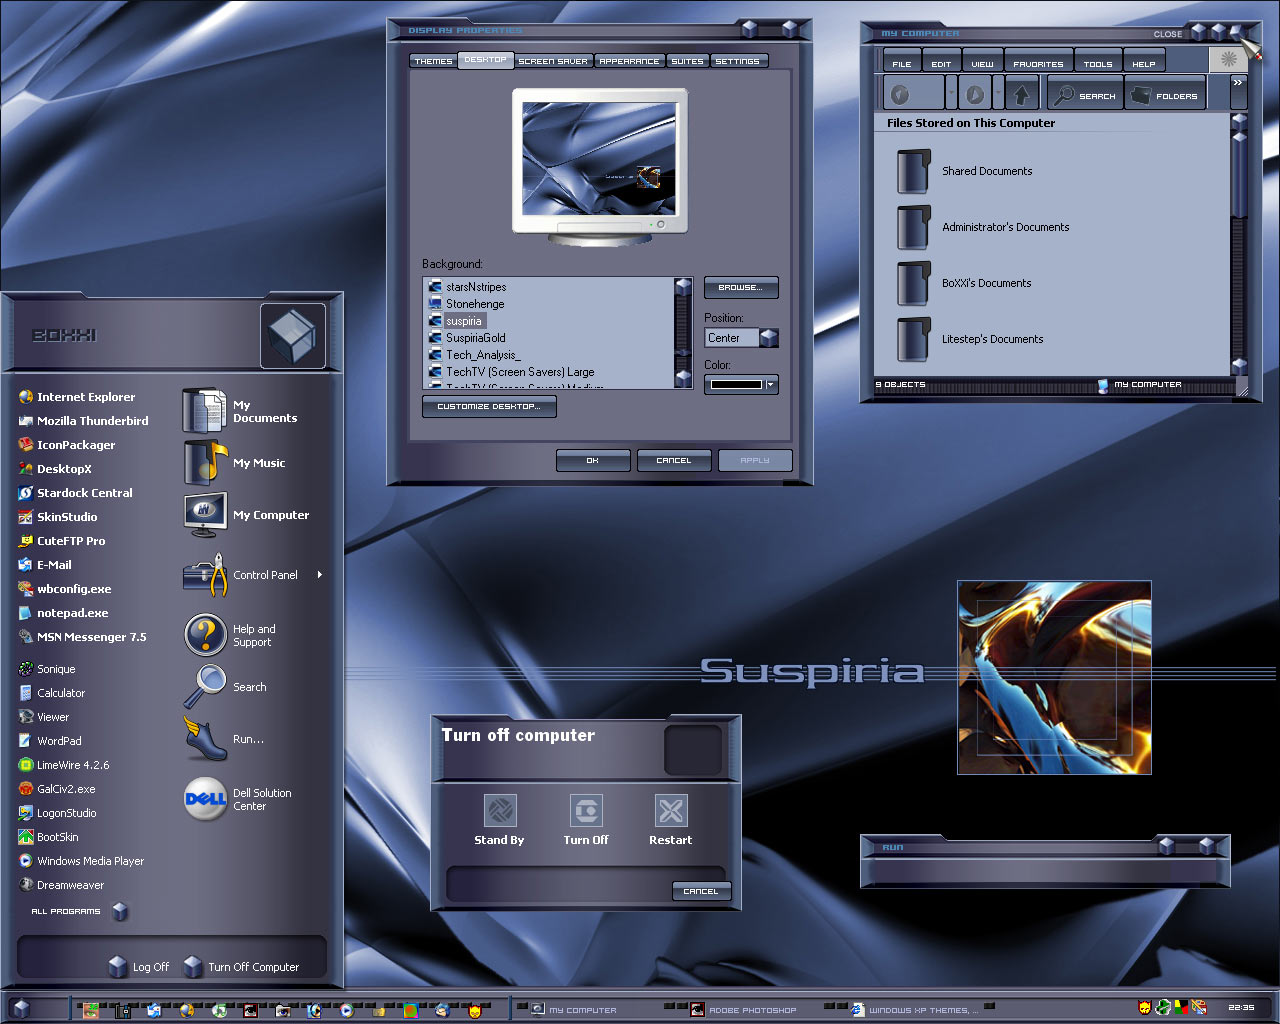Image resolution: width=1280 pixels, height=1024 pixels.
Task: Switch to Screen Saver tab
Action: pyautogui.click(x=553, y=61)
